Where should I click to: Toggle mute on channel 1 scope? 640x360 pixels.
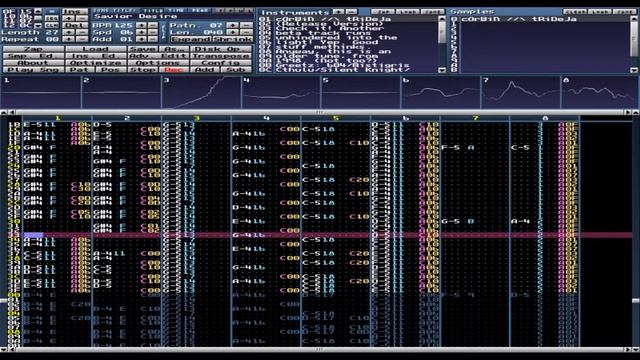click(x=41, y=92)
